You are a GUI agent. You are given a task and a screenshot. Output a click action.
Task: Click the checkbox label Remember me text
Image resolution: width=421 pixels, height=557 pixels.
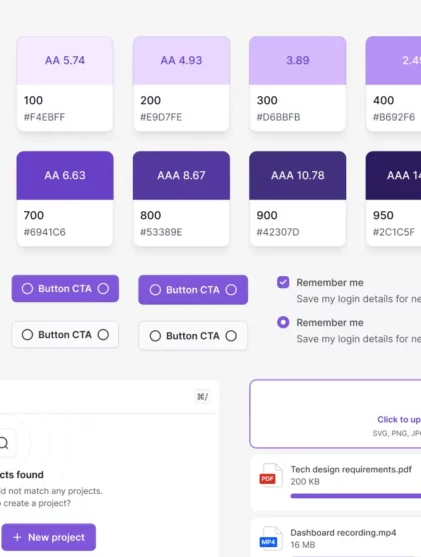[x=330, y=283]
